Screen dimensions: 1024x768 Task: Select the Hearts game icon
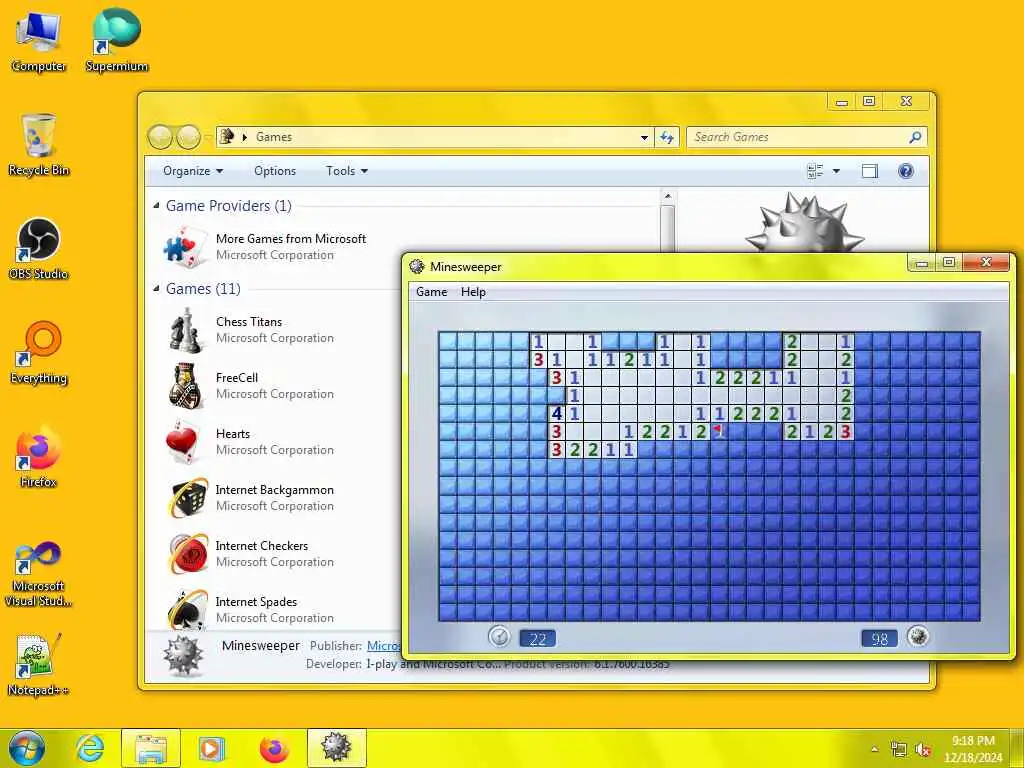click(184, 442)
